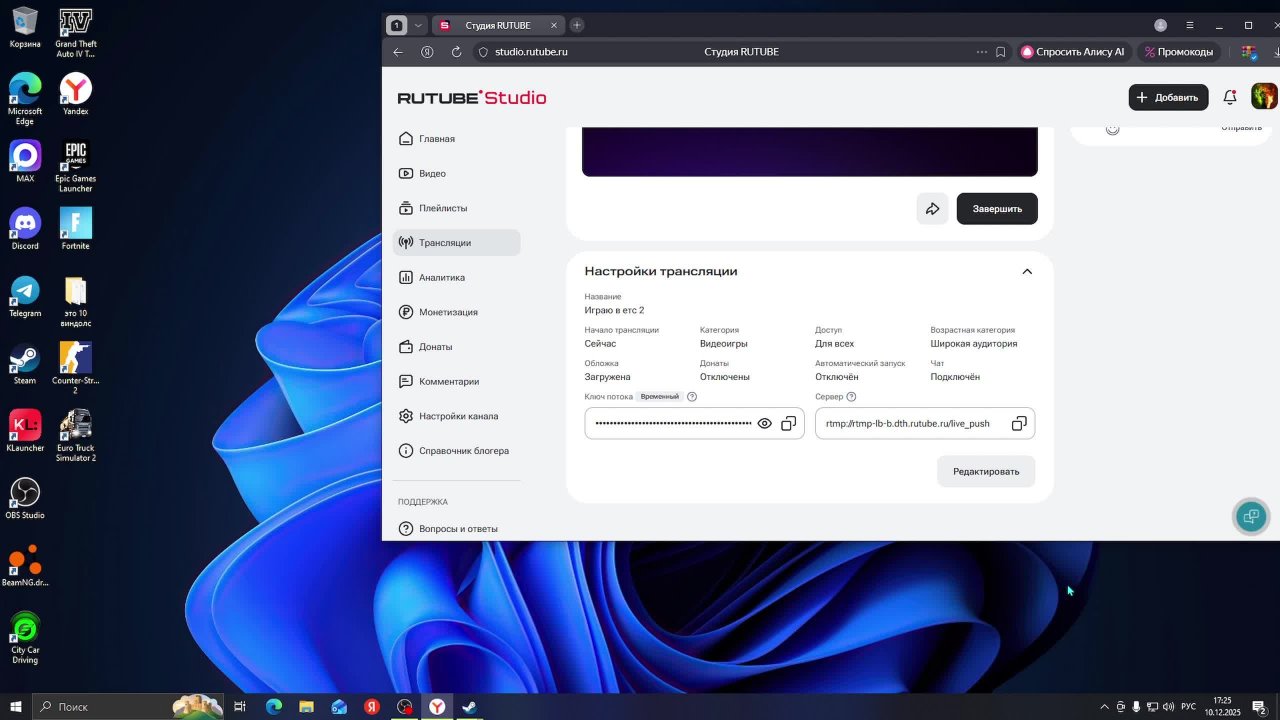The height and width of the screenshot is (720, 1280).
Task: Show hidden system tray icons
Action: [1104, 707]
